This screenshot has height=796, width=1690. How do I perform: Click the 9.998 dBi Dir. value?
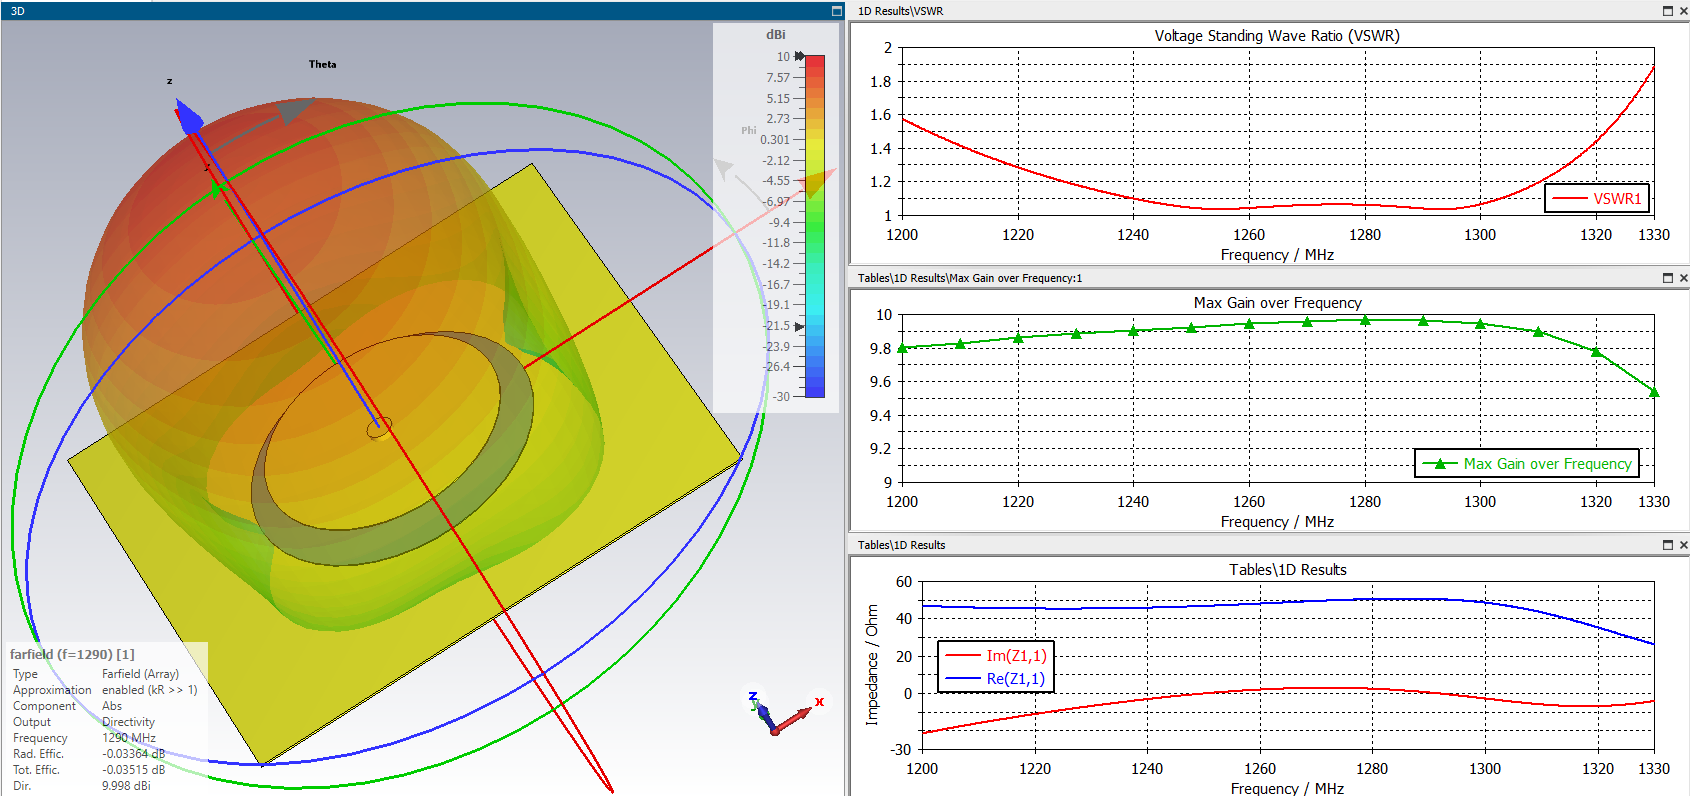(126, 786)
